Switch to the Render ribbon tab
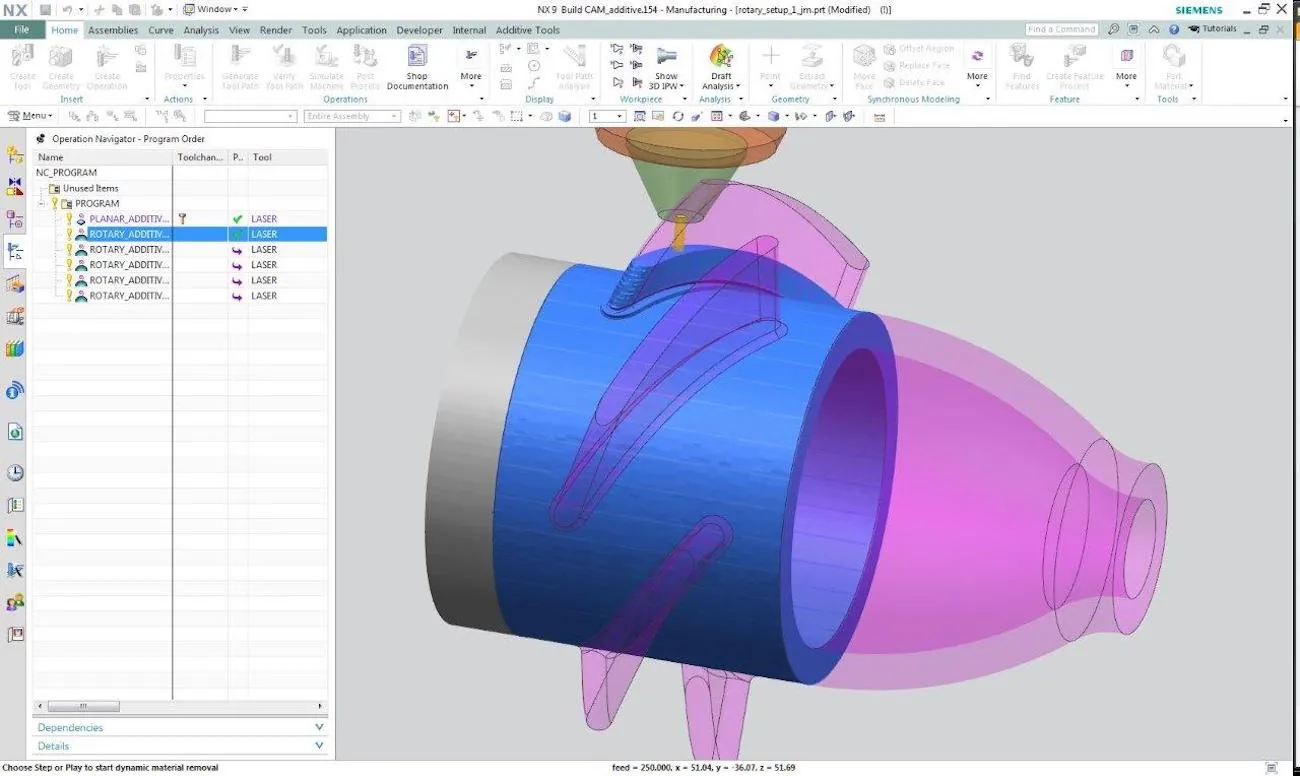This screenshot has height=776, width=1300. coord(275,30)
